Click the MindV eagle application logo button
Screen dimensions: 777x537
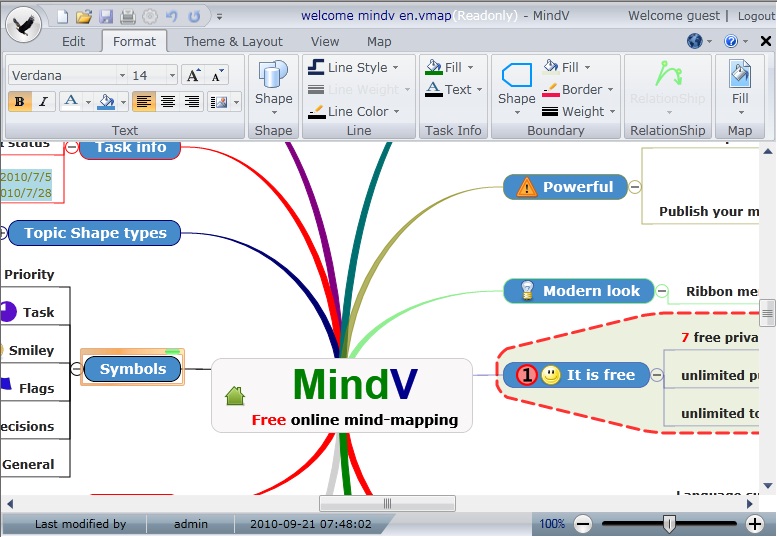tap(24, 25)
